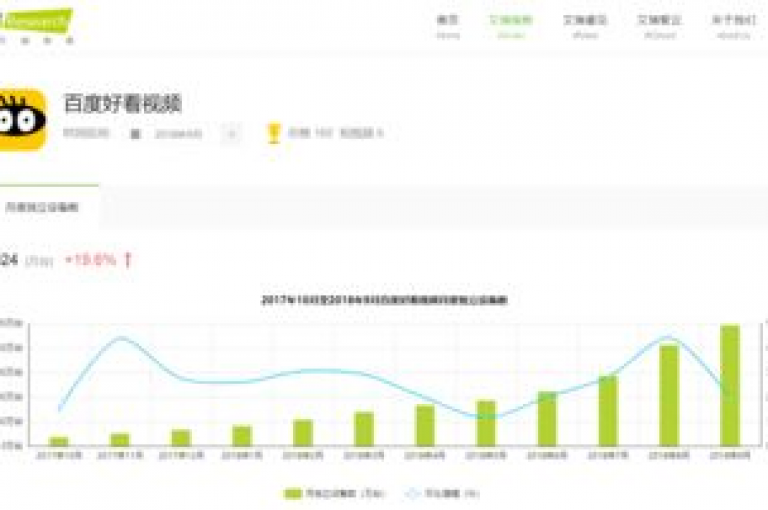The height and width of the screenshot is (510, 768).
Task: Click the bar for 2018年6月
Action: click(547, 419)
